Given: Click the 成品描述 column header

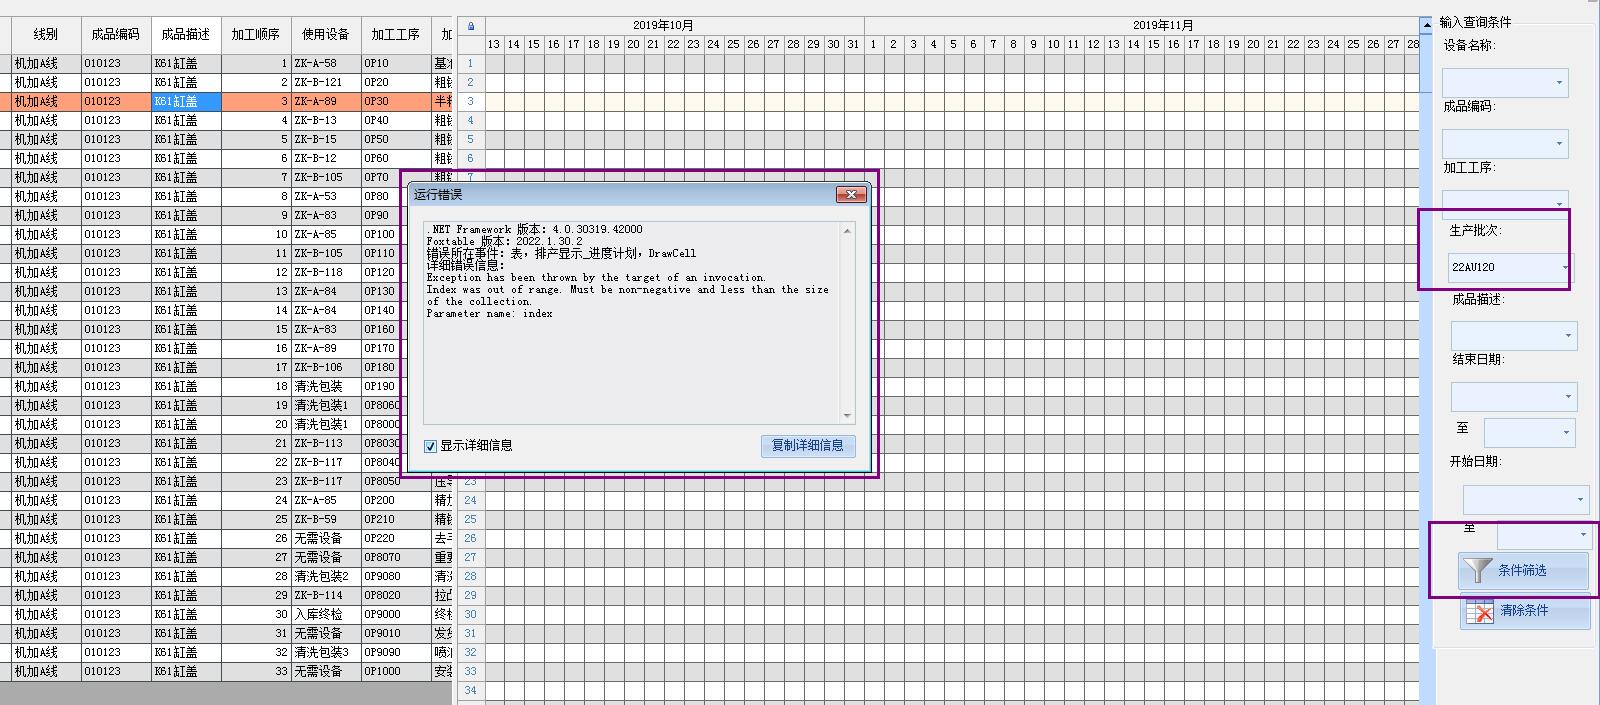Looking at the screenshot, I should click(186, 34).
